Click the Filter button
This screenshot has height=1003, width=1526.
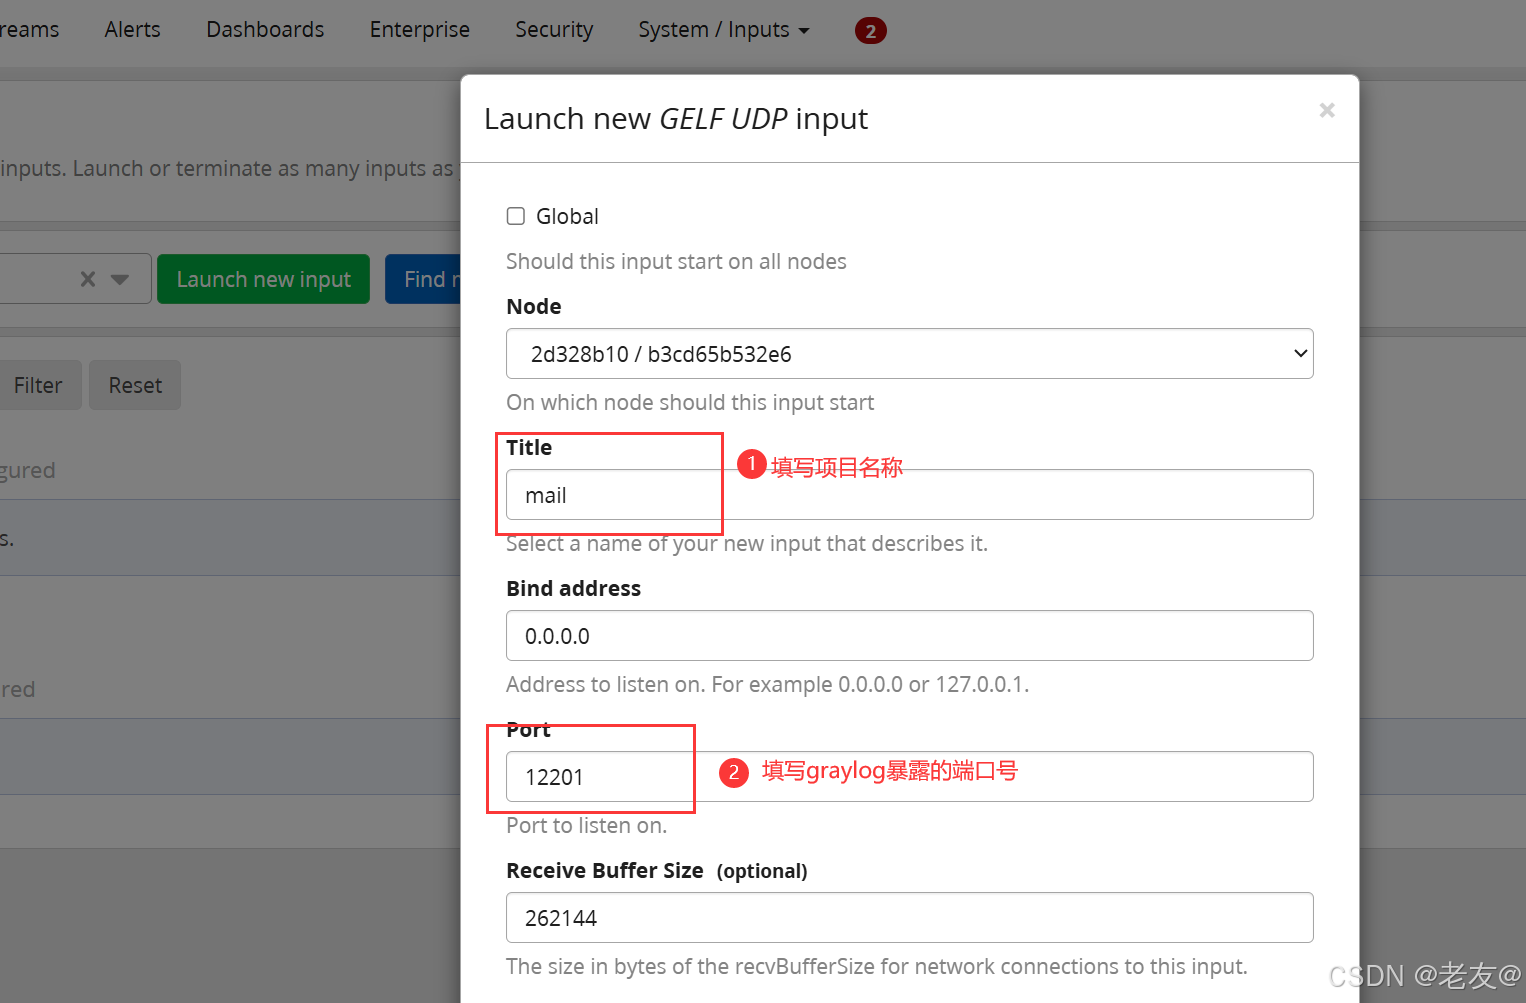[38, 385]
